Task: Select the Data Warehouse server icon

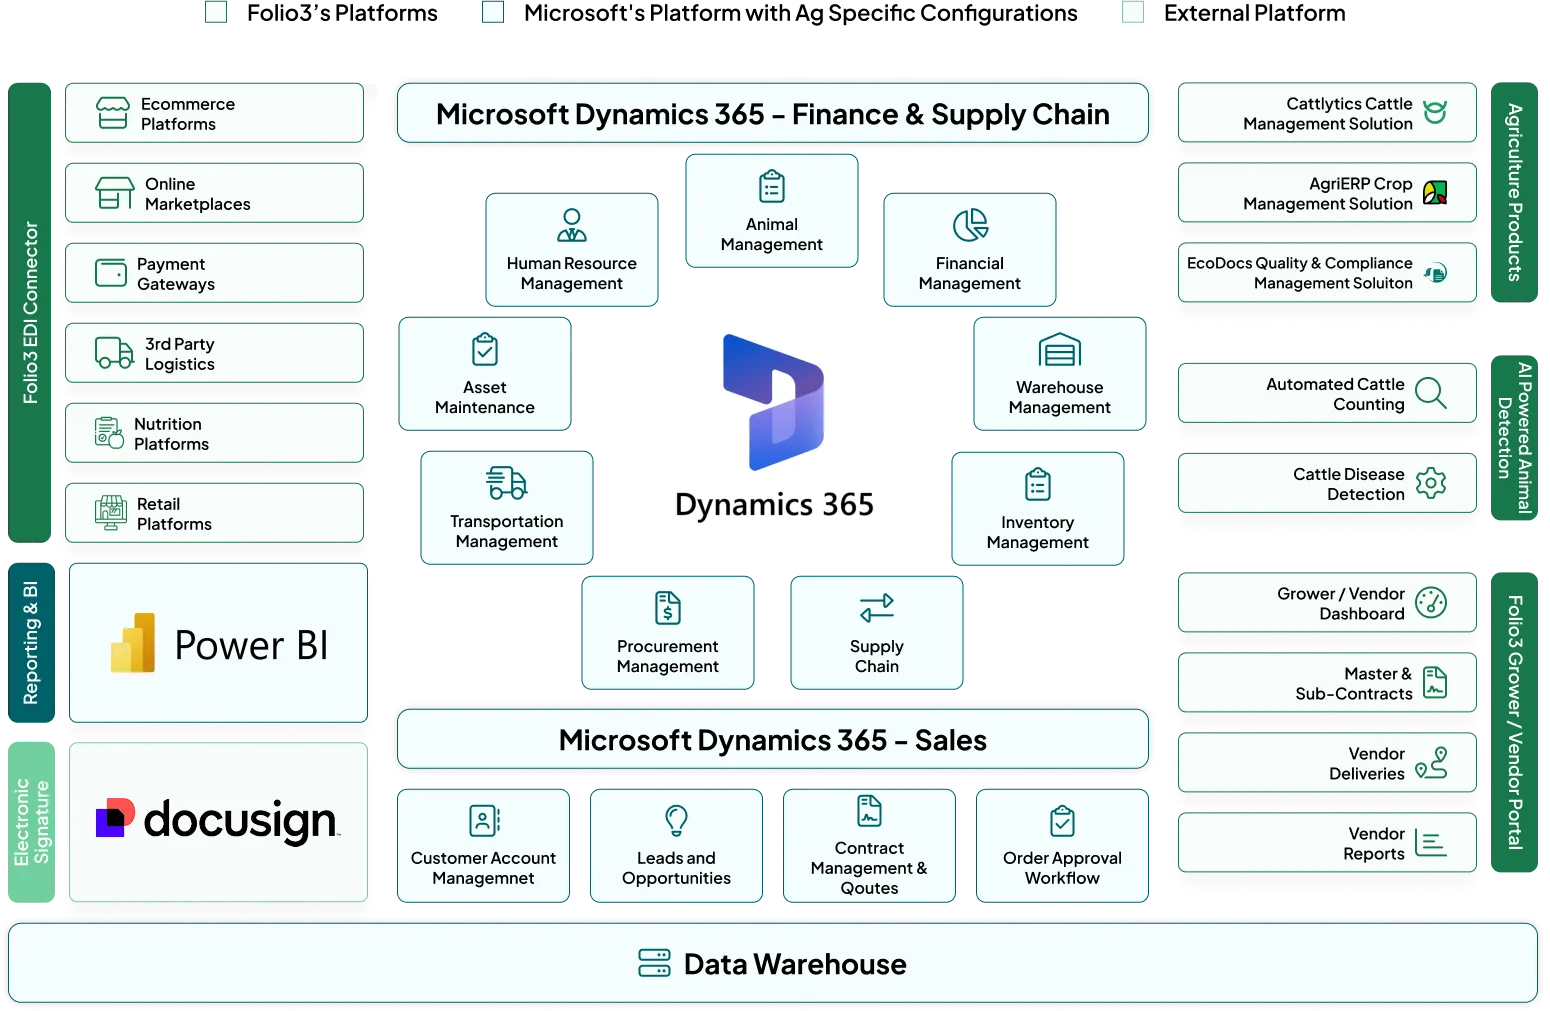Action: [654, 964]
